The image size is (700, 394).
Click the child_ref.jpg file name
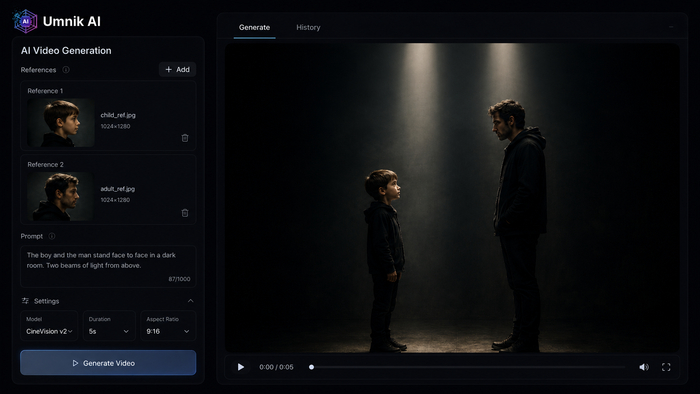118,115
